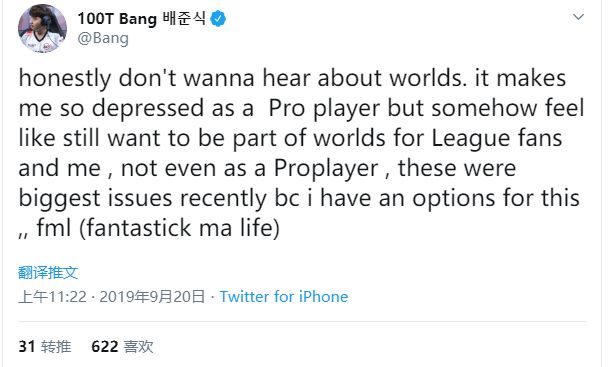Open the tweet options chevron menu
Image resolution: width=611 pixels, height=367 pixels.
[578, 17]
